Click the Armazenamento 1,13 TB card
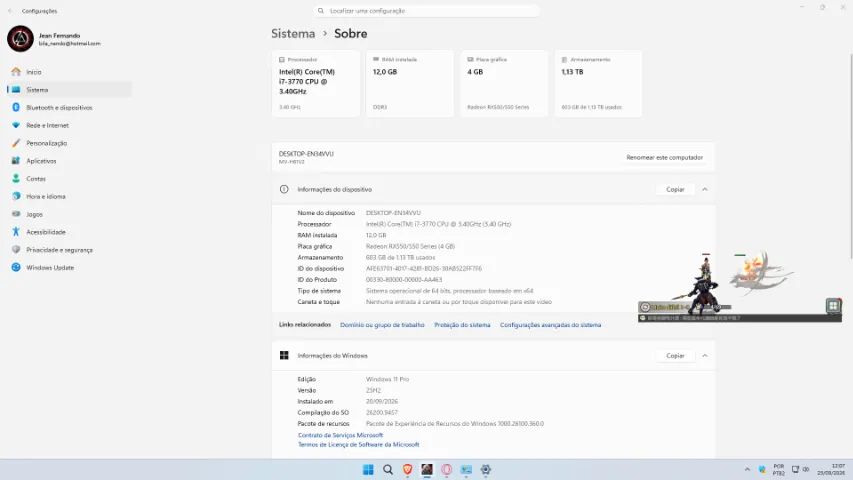Screen dimensions: 853x480 [598, 83]
